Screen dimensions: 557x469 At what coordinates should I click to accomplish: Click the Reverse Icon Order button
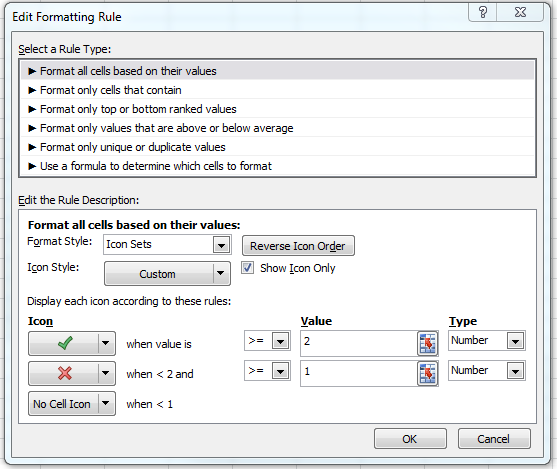pos(298,246)
